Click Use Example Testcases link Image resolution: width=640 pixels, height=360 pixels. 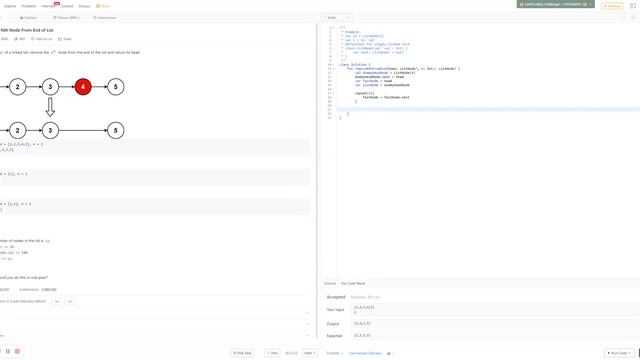coord(365,353)
